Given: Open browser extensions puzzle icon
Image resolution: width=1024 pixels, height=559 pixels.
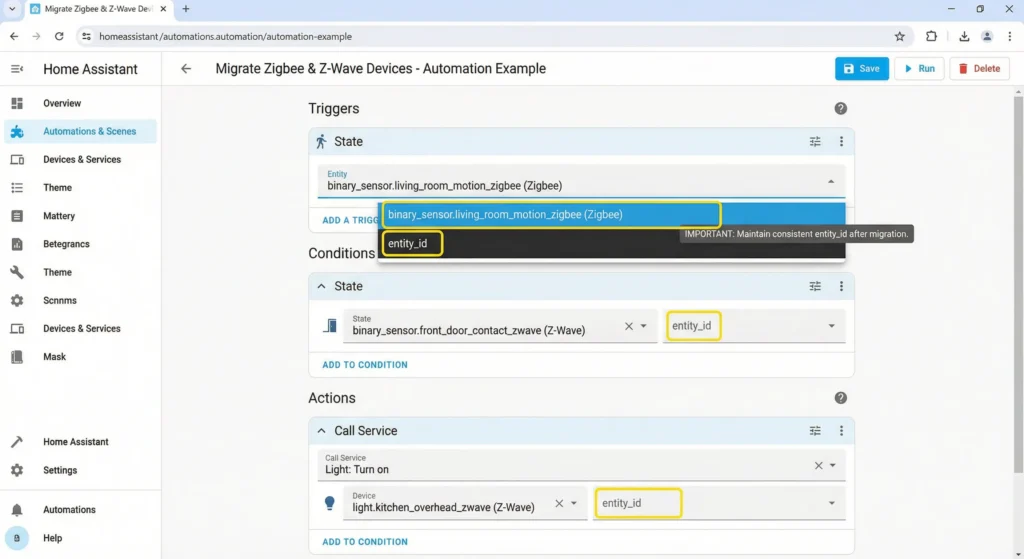Looking at the screenshot, I should (931, 37).
